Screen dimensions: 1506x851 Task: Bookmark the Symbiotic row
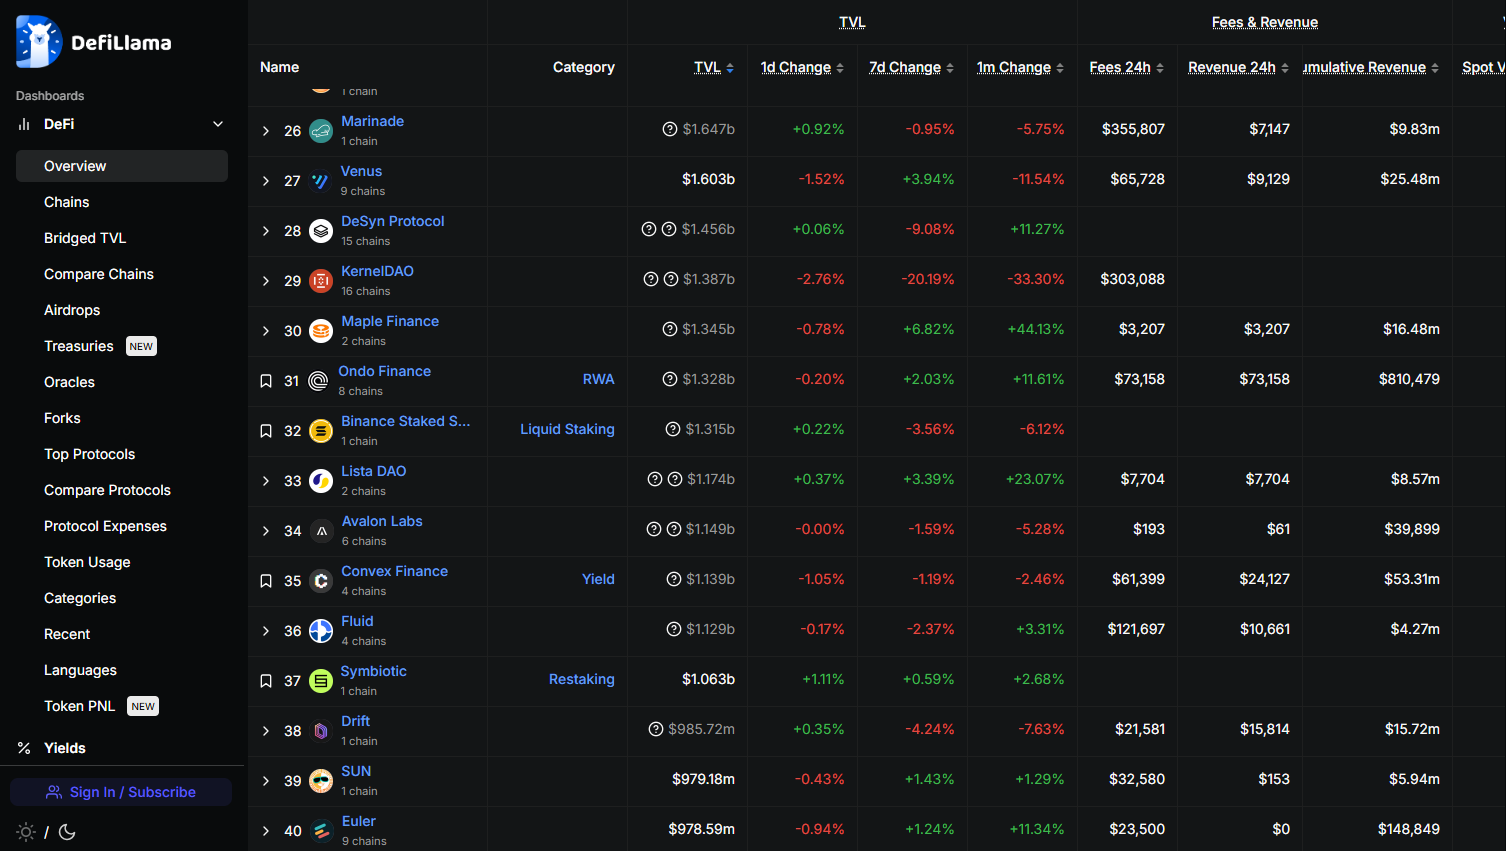[266, 681]
